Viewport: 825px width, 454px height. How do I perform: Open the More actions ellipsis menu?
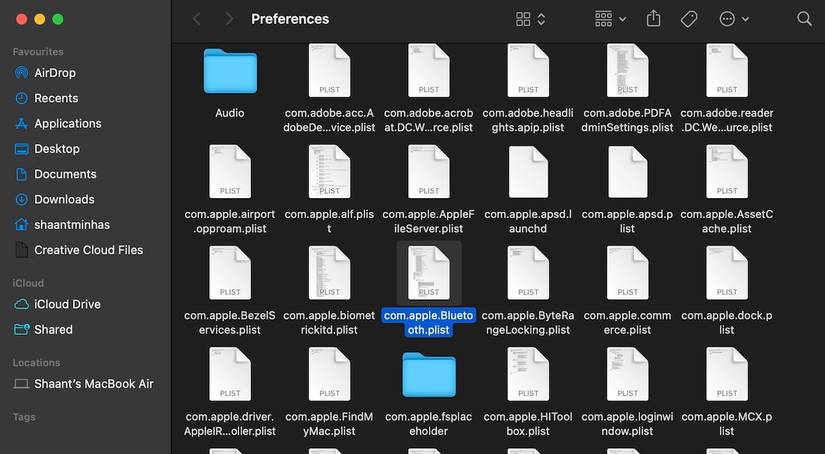click(x=733, y=19)
